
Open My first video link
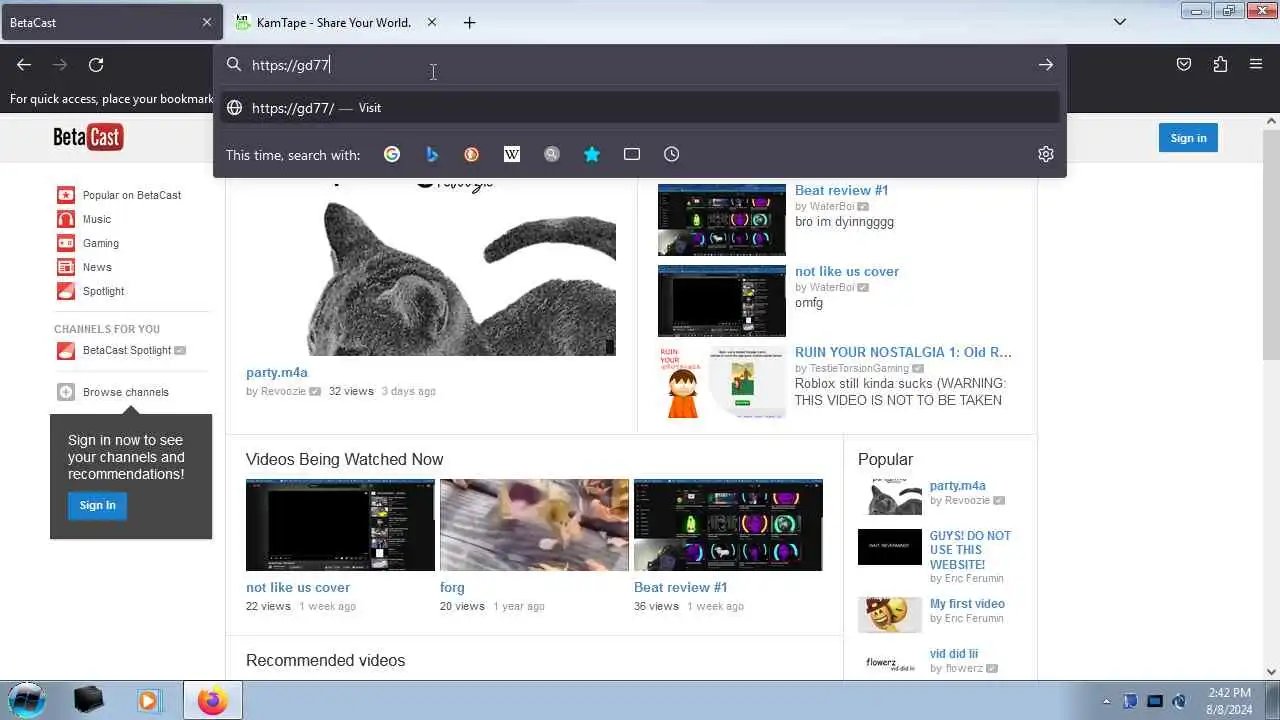click(967, 604)
